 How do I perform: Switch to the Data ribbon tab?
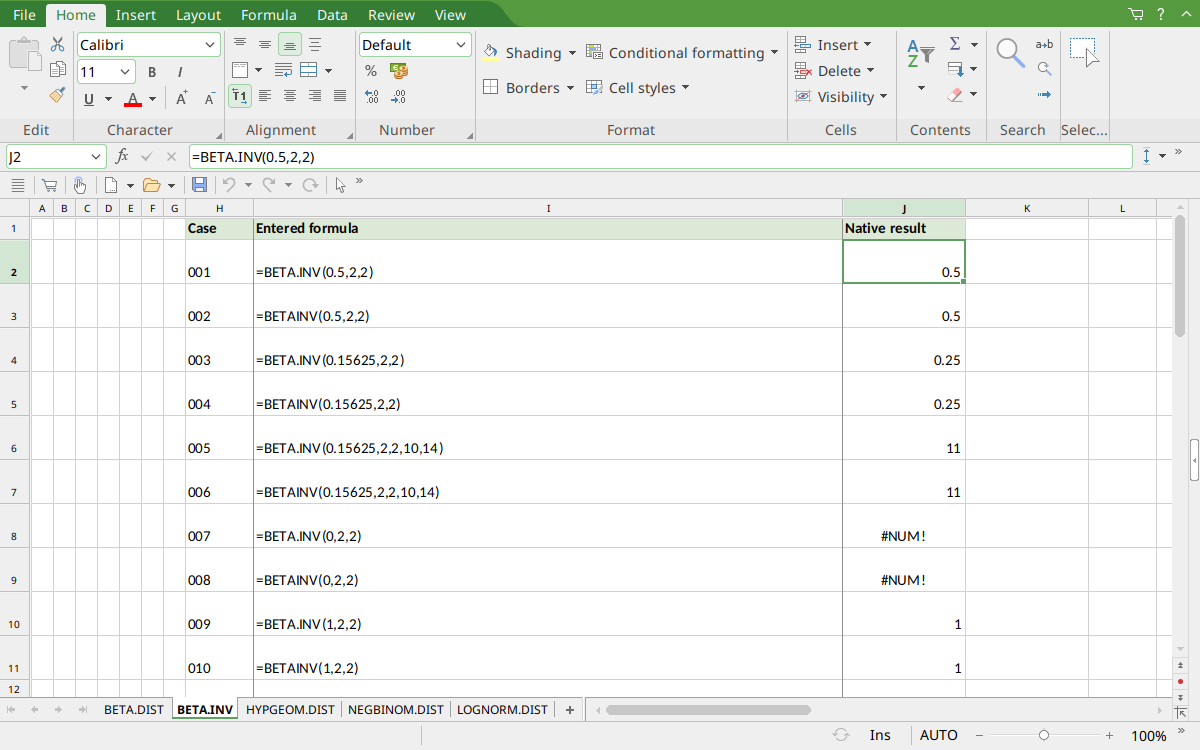(332, 15)
